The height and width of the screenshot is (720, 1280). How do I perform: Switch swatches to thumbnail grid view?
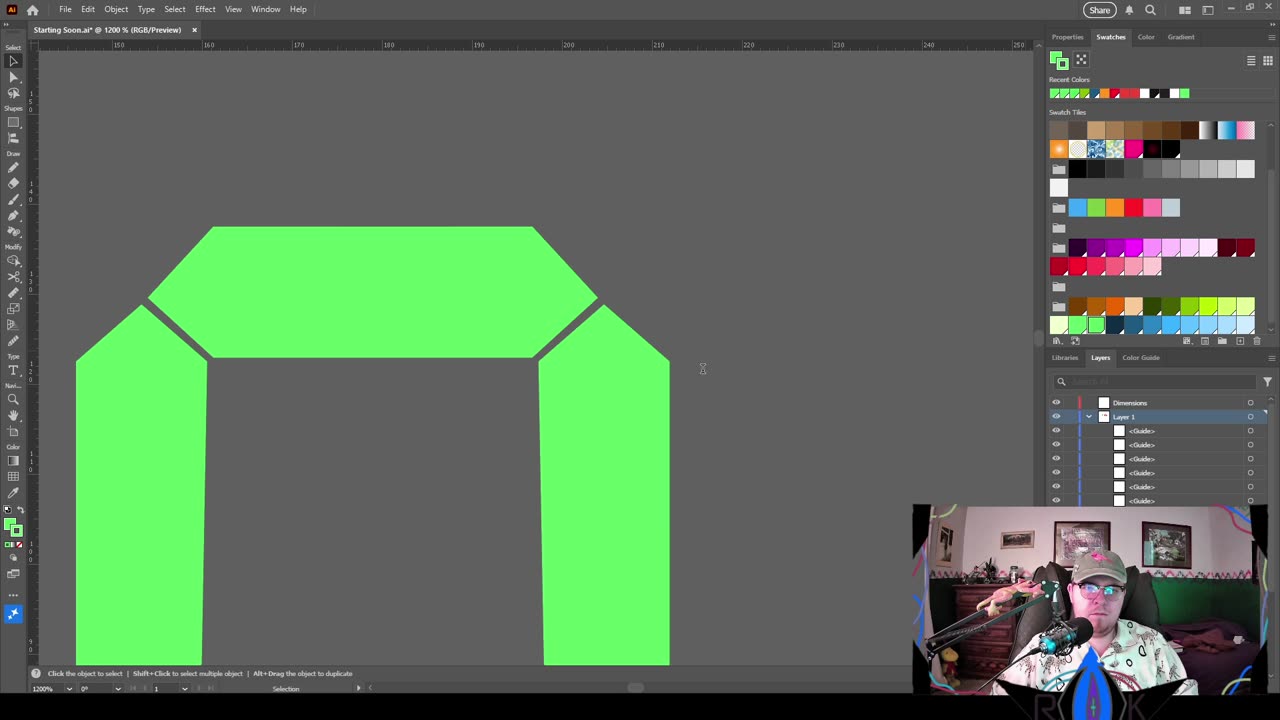(1267, 61)
